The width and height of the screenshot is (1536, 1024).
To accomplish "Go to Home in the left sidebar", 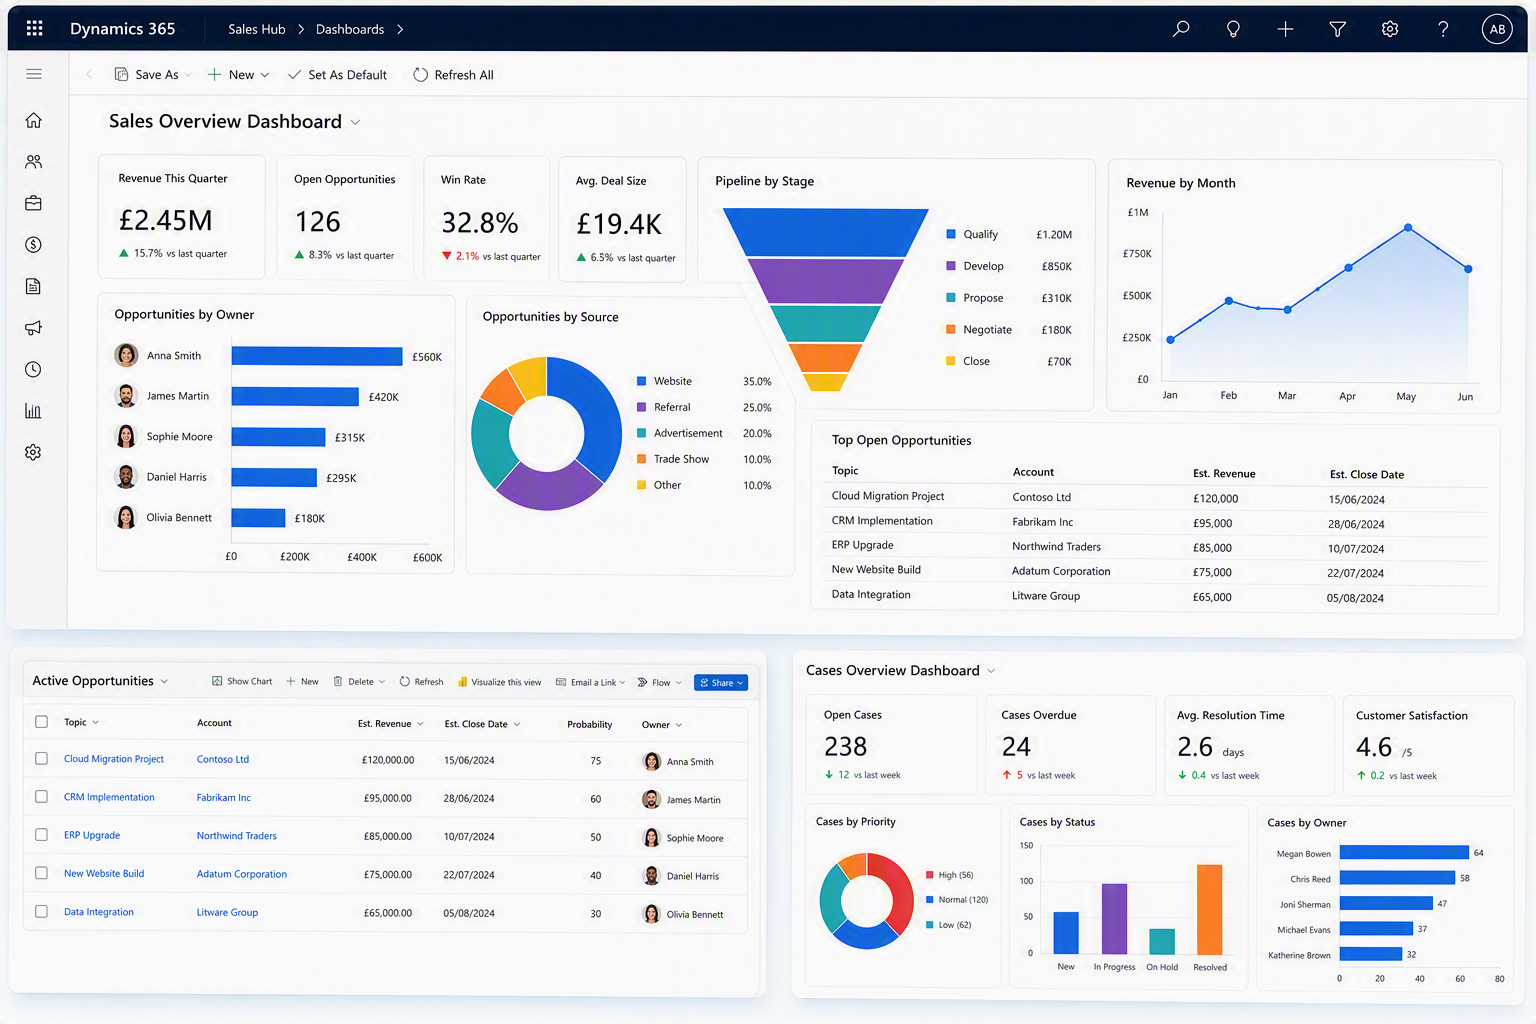I will point(33,120).
